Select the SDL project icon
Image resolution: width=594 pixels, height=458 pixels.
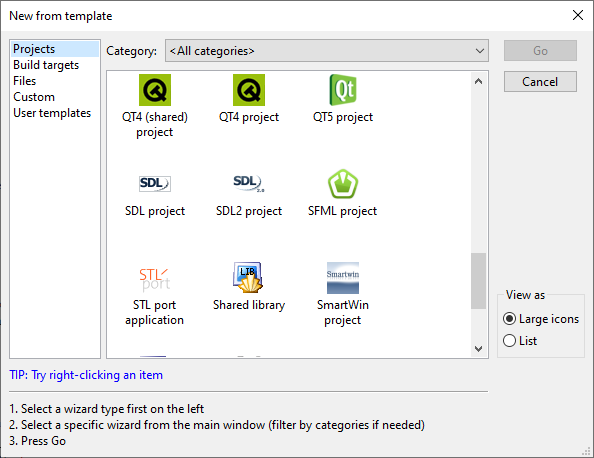(155, 184)
